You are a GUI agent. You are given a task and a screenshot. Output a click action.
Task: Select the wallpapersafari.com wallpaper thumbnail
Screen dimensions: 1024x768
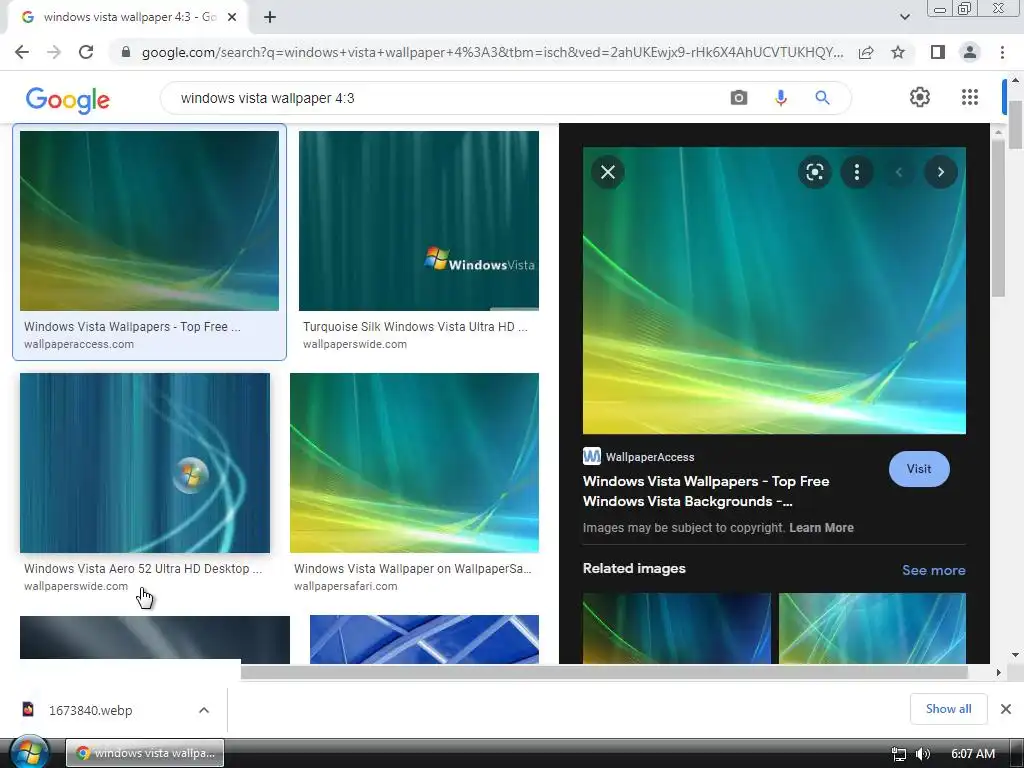click(x=415, y=463)
